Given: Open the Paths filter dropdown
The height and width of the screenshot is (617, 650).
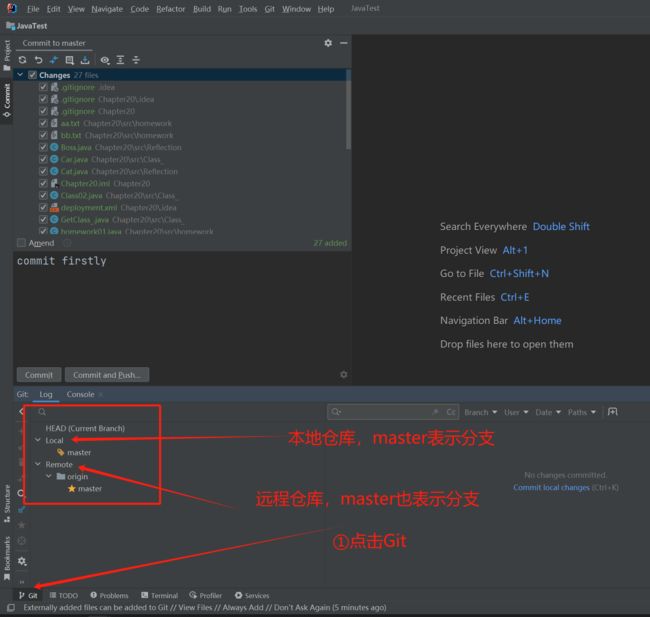Looking at the screenshot, I should pos(582,412).
